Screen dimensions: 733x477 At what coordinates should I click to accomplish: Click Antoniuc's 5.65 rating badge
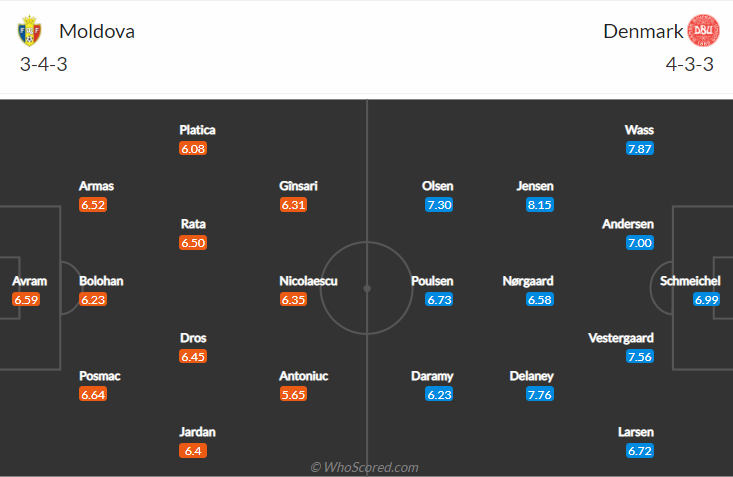(294, 394)
